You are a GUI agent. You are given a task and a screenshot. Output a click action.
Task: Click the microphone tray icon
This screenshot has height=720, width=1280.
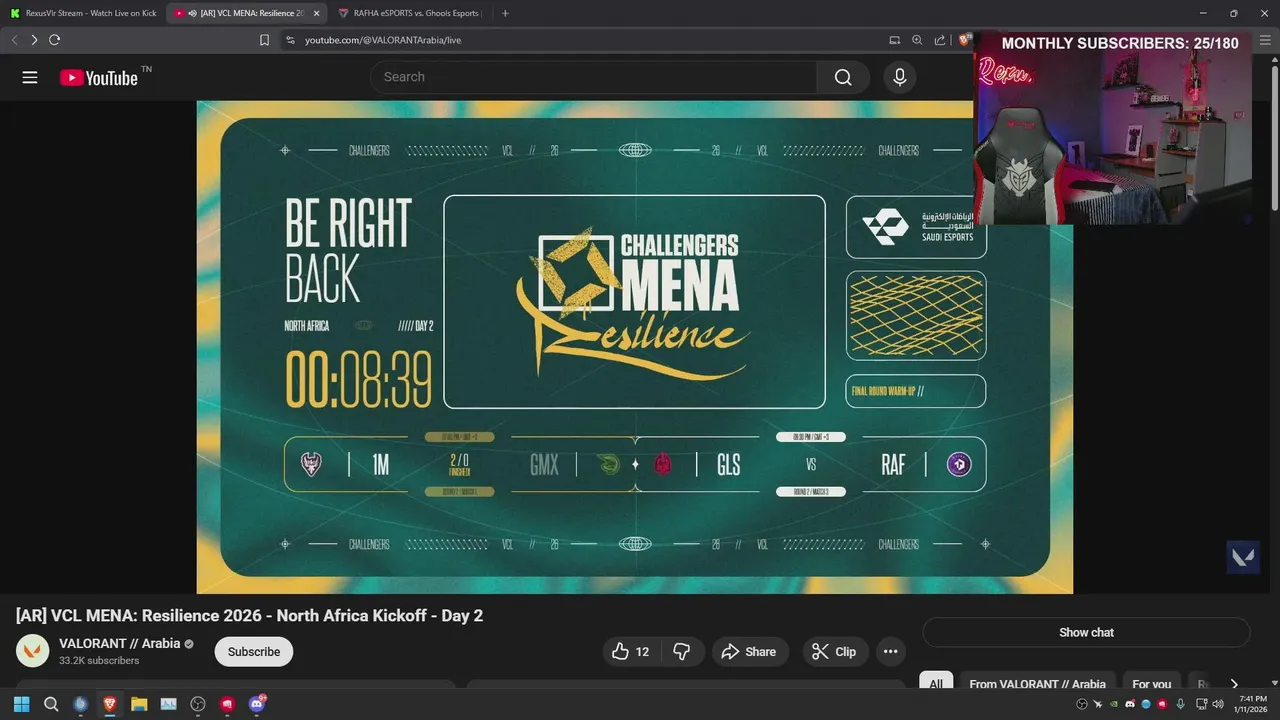1181,704
